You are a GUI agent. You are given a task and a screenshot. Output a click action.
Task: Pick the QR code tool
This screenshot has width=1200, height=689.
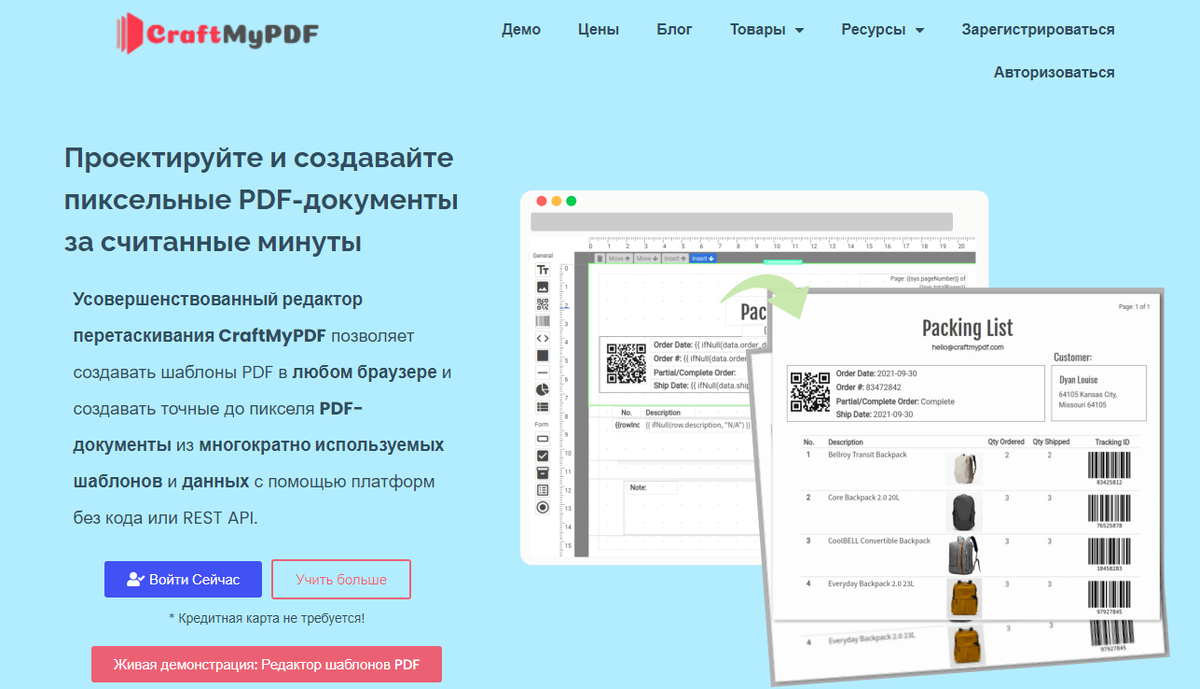coord(541,304)
